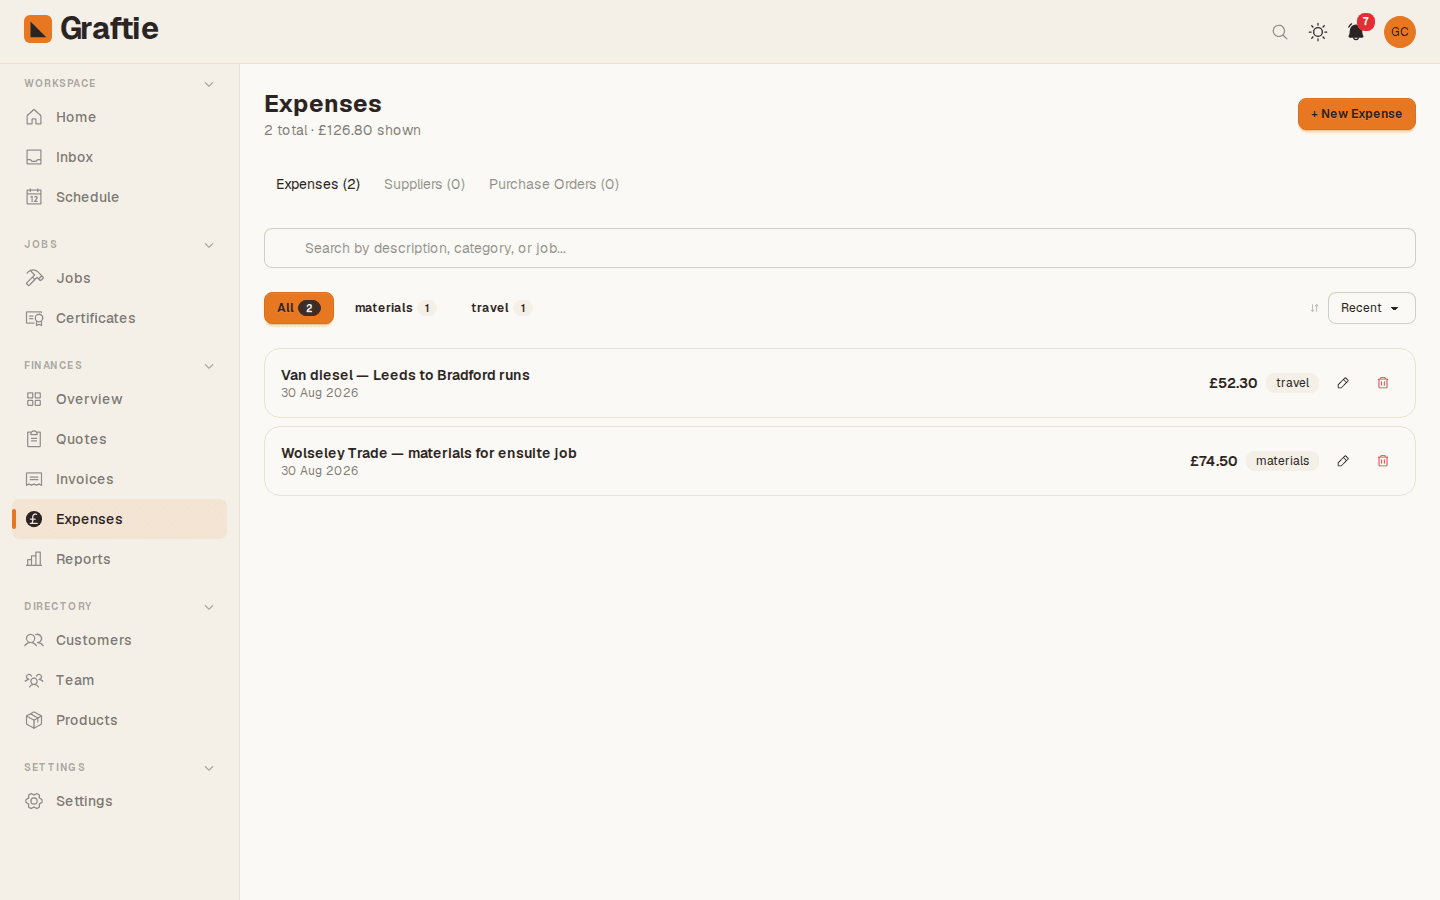This screenshot has width=1440, height=900.
Task: Filter expenses by materials category
Action: pos(395,308)
